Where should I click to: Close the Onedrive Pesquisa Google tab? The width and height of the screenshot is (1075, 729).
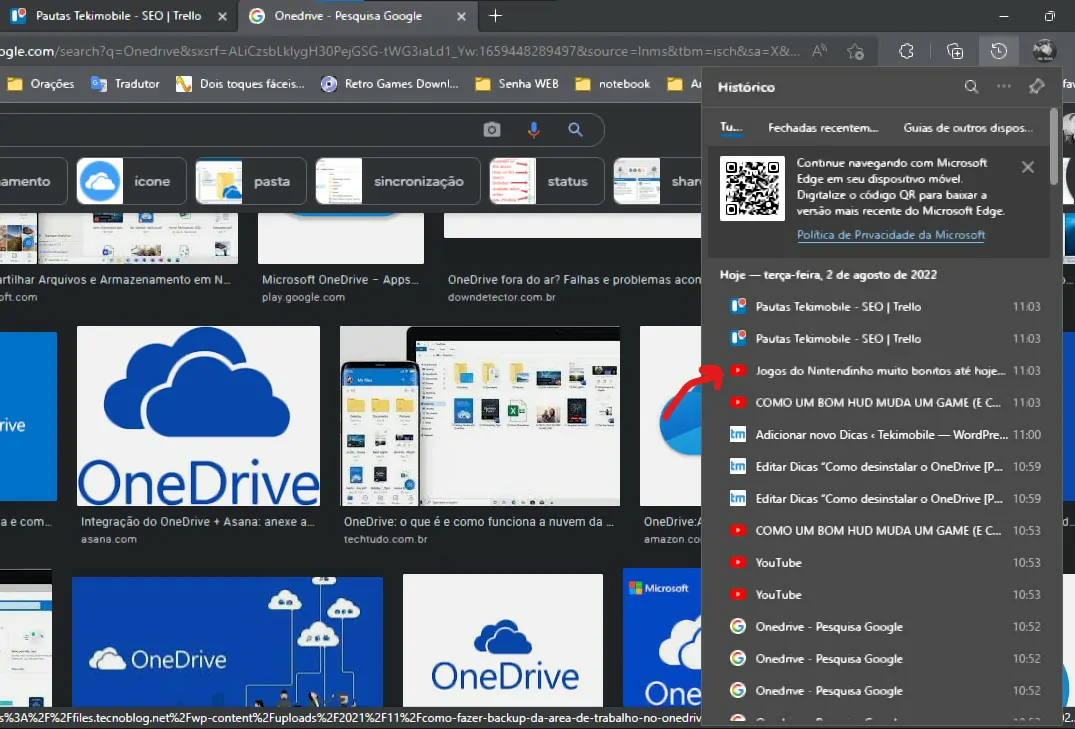tap(461, 16)
